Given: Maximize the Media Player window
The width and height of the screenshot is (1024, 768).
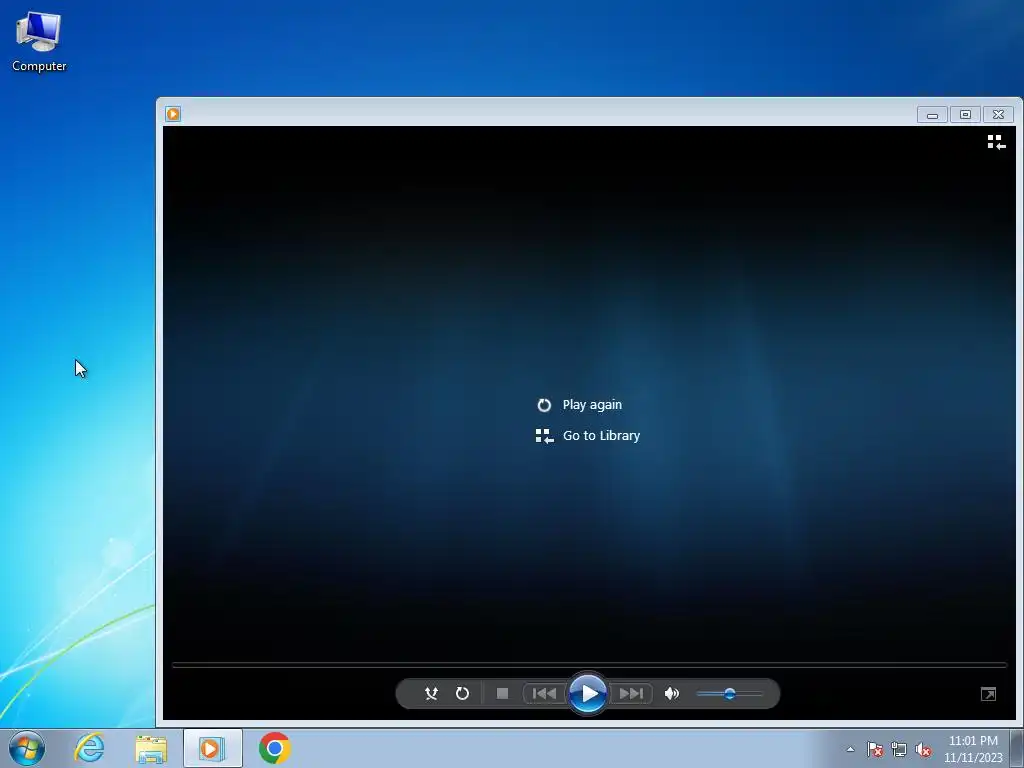Looking at the screenshot, I should point(965,115).
